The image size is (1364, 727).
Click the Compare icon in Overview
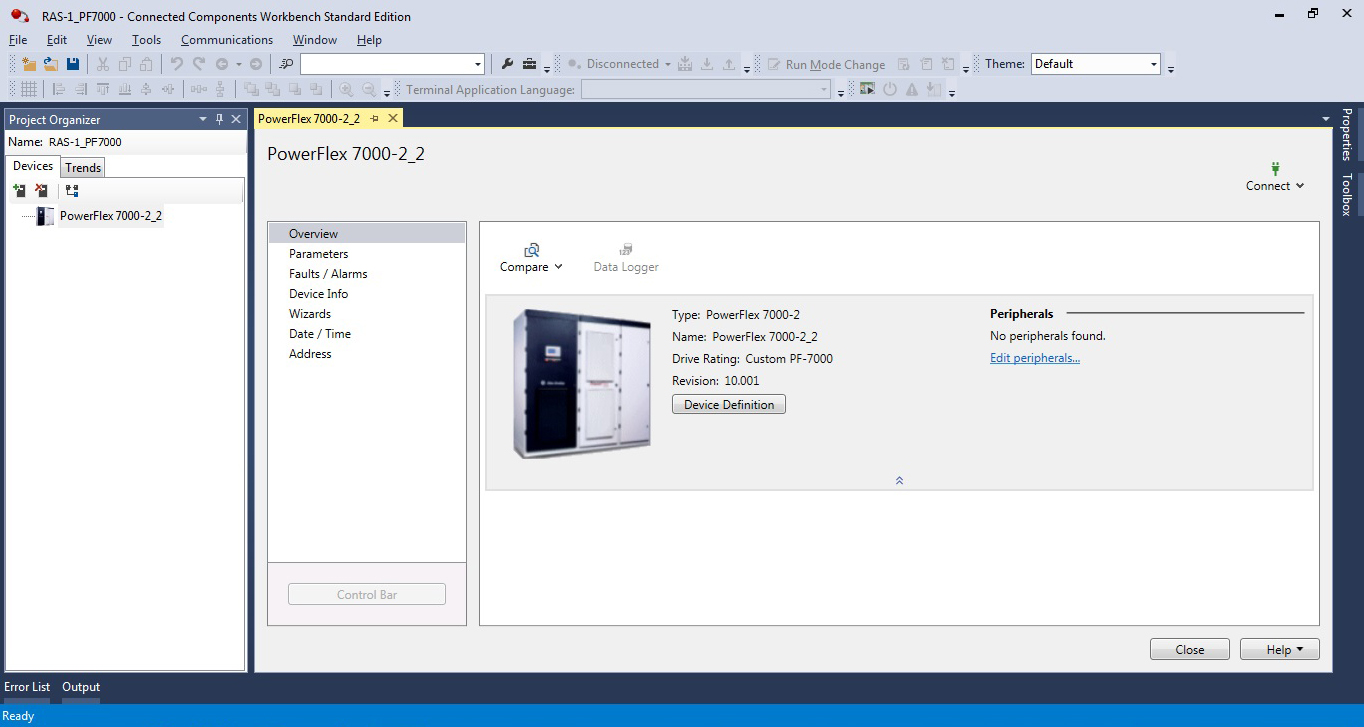(532, 250)
